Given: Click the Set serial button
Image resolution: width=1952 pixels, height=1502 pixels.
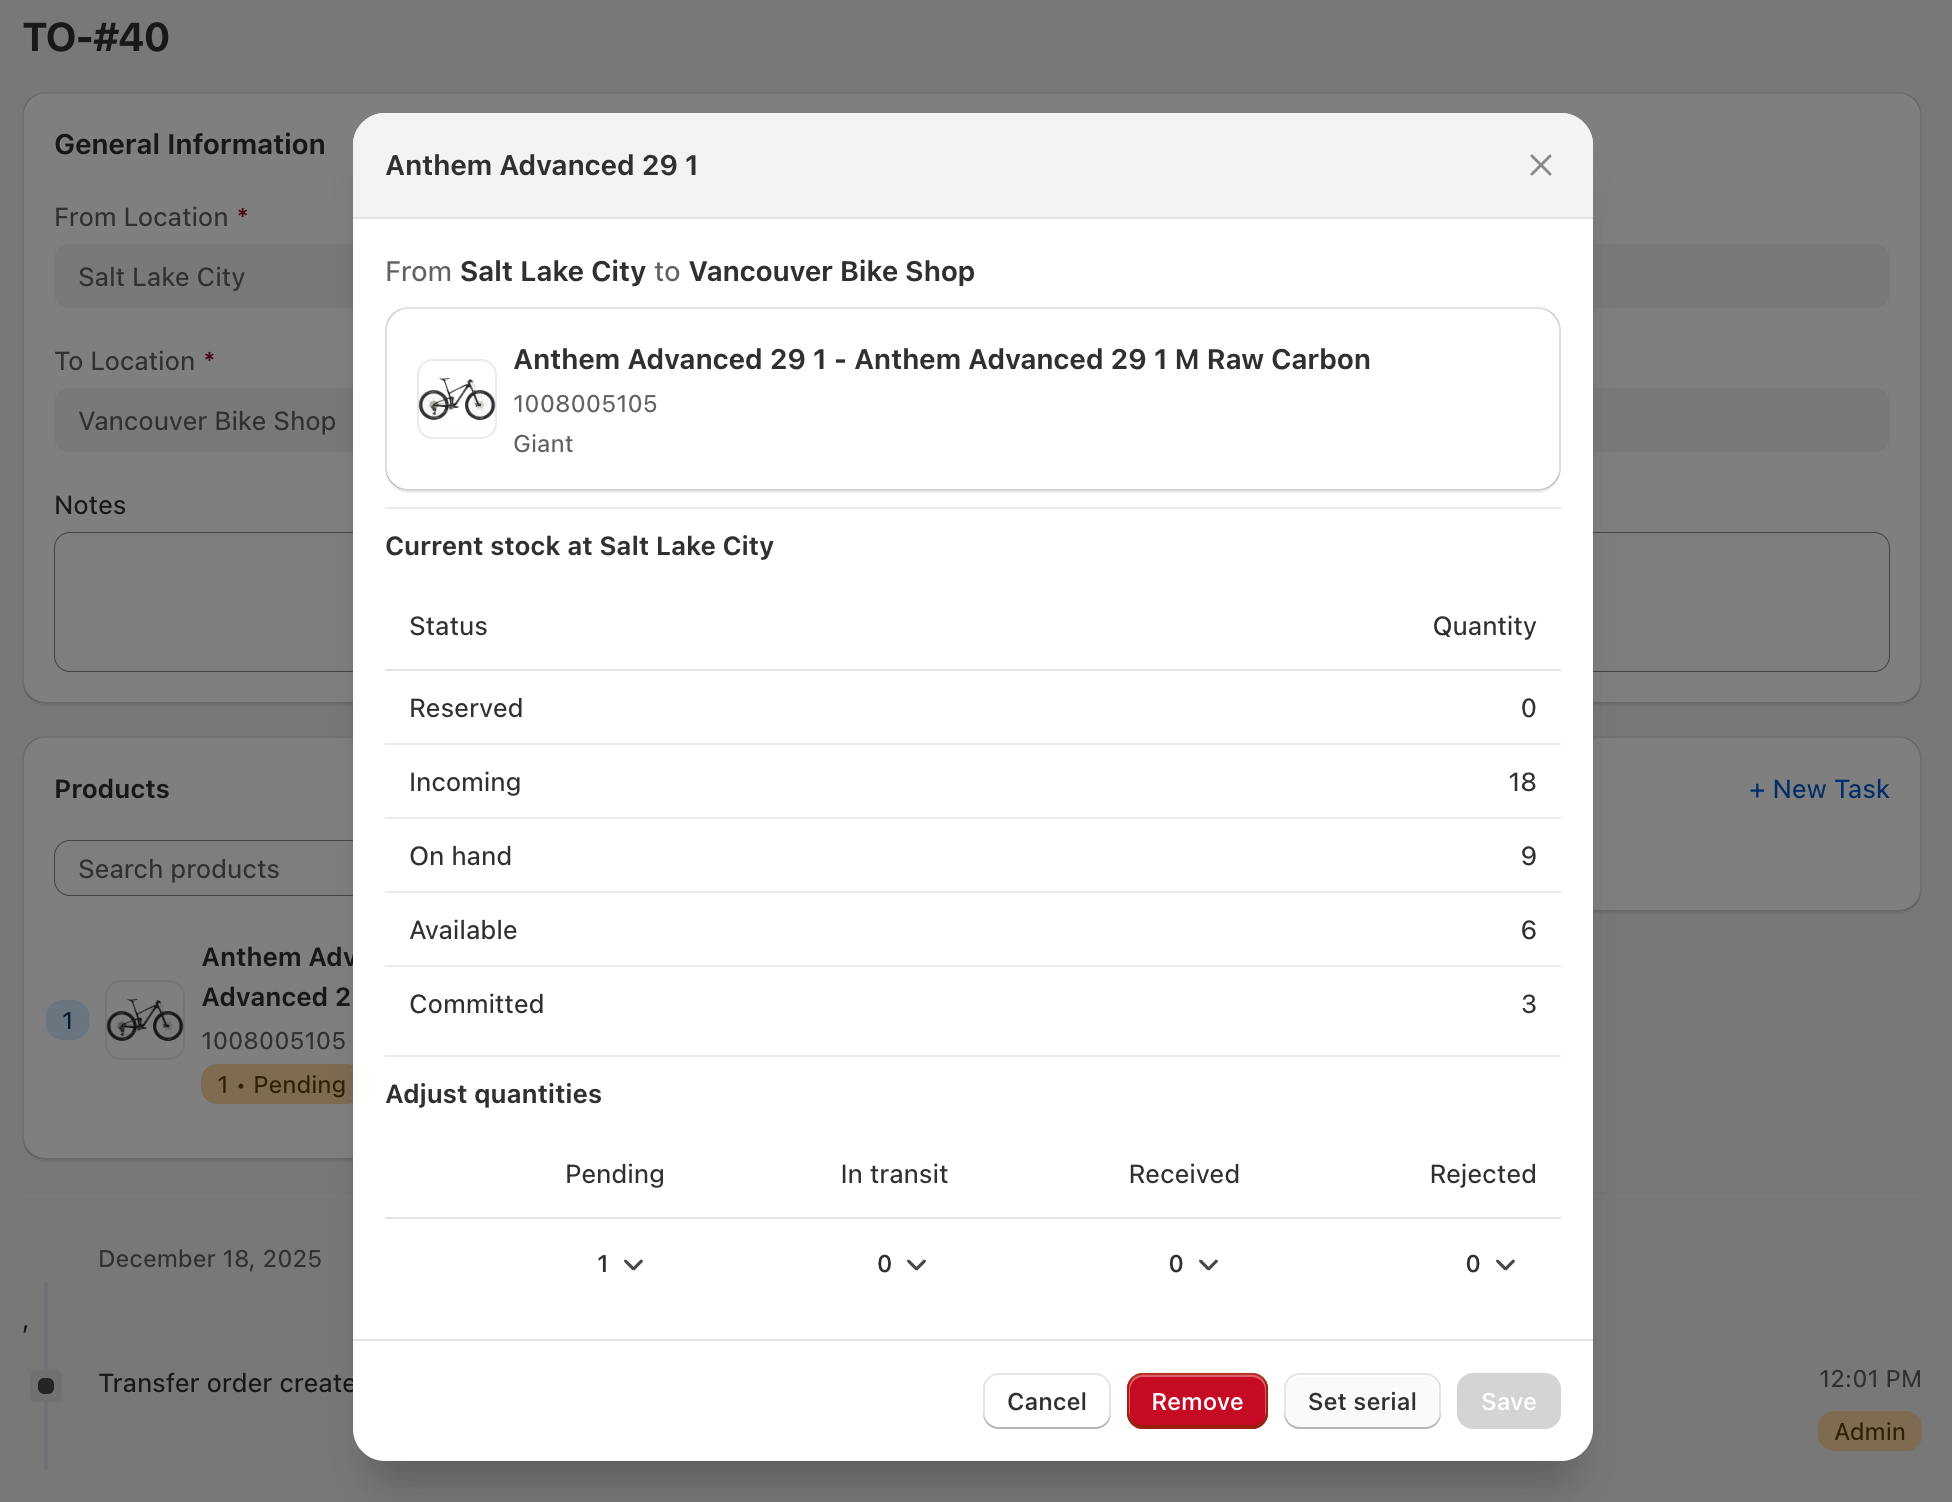Looking at the screenshot, I should click(x=1361, y=1401).
